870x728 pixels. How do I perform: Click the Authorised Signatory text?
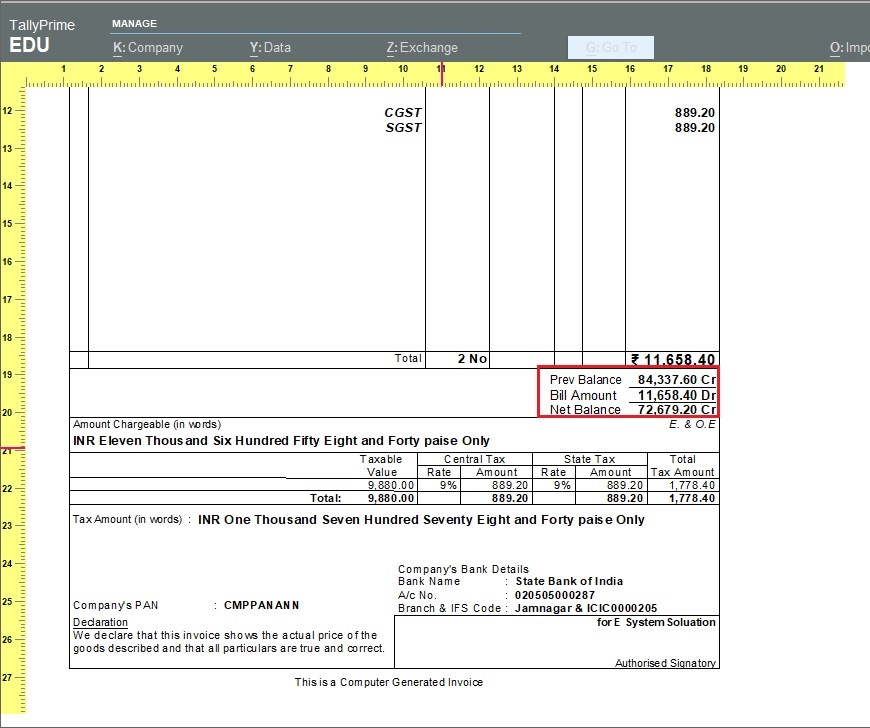point(666,663)
